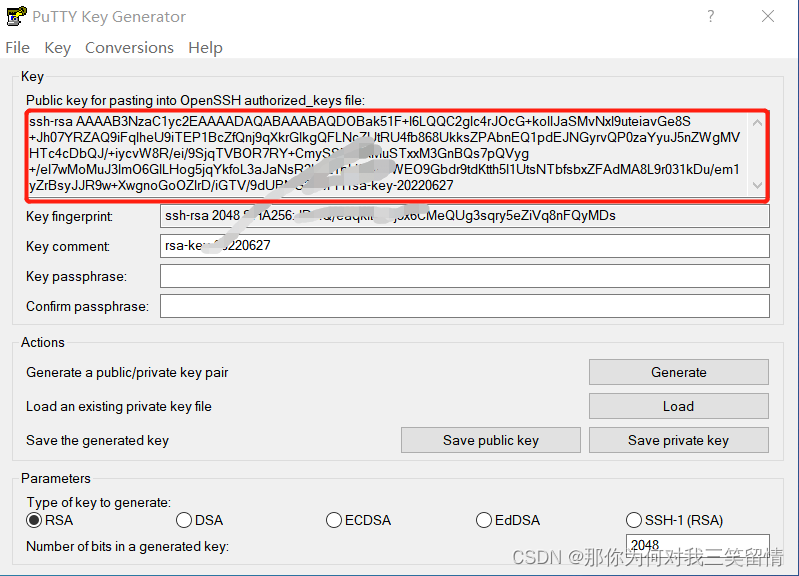Click the Key comment field
Screen dimensions: 799x576
coord(465,246)
